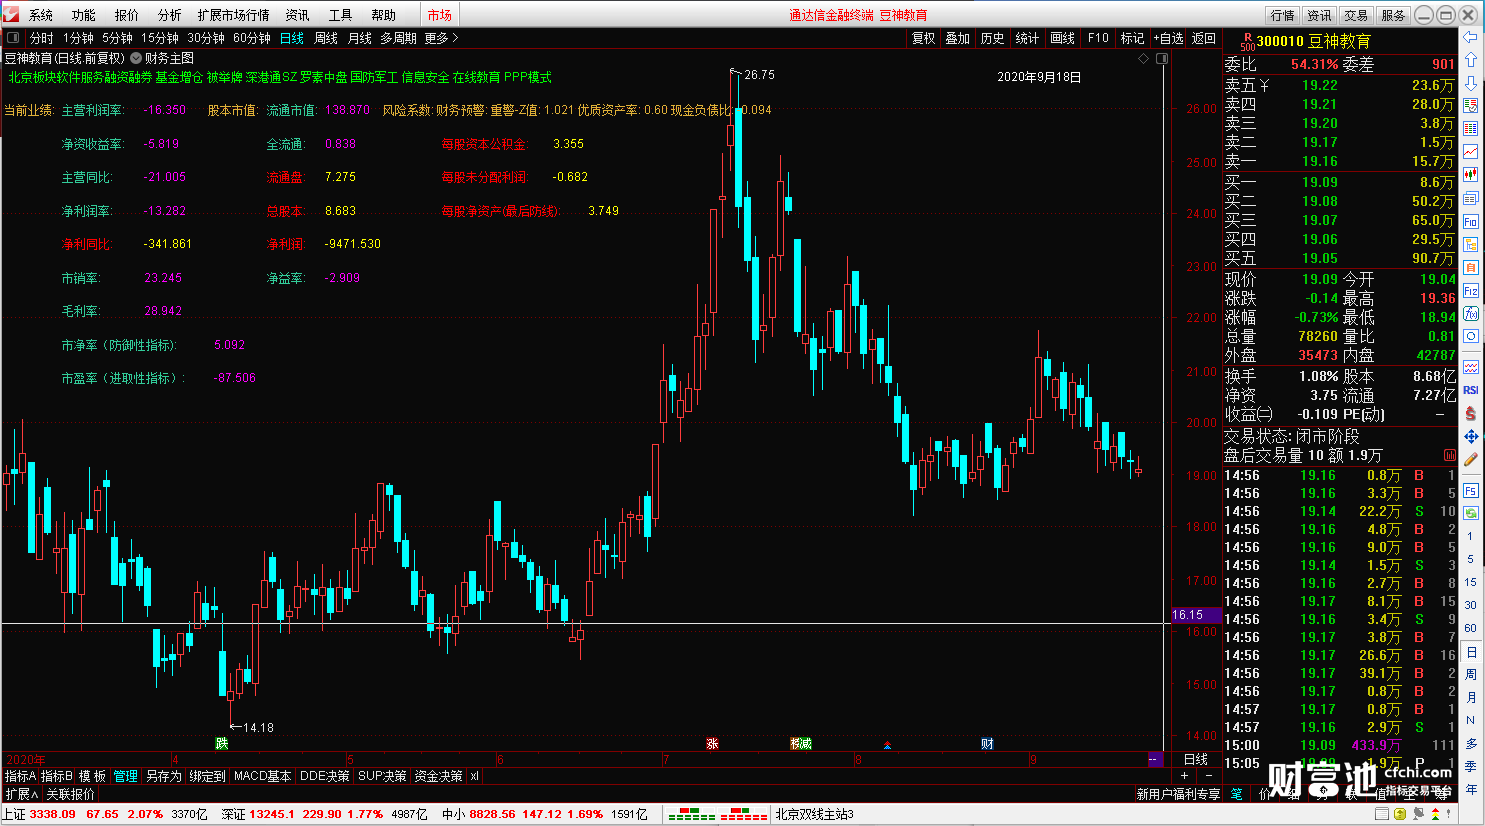Click the grid table icon in right sidebar

click(x=1470, y=129)
